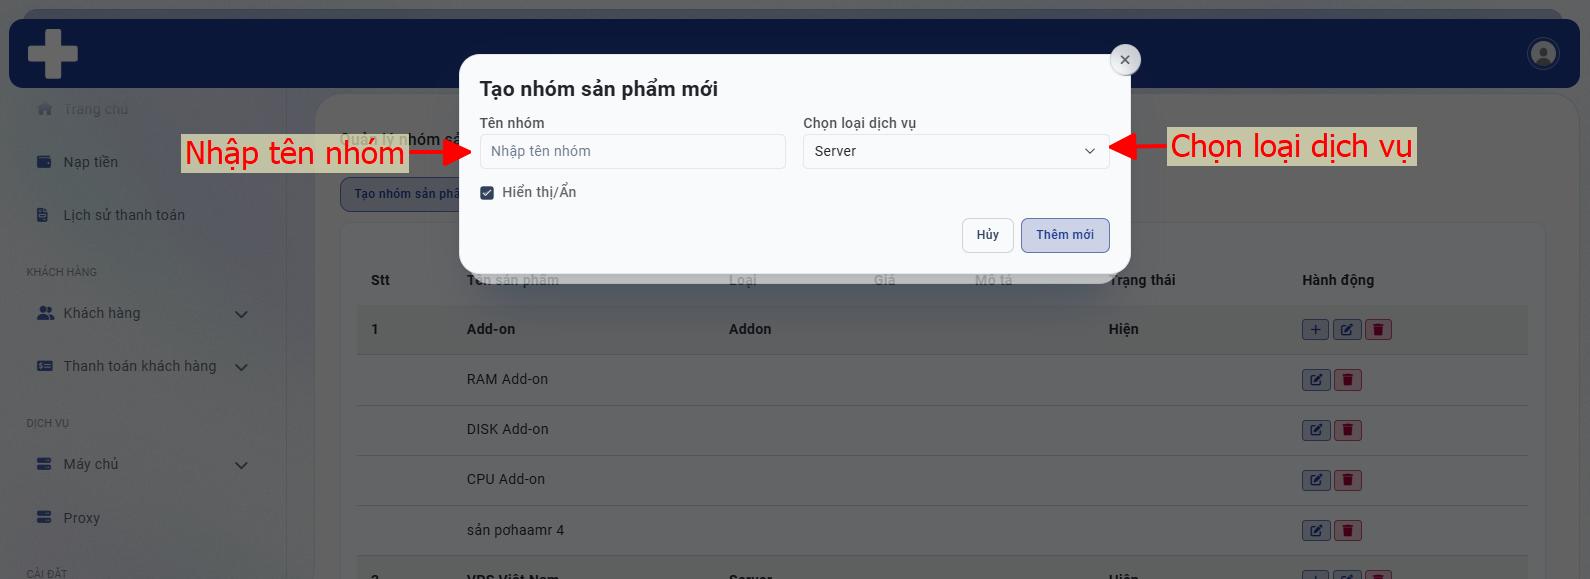Viewport: 1590px width, 579px height.
Task: Click the CPU Add-on row text
Action: (x=506, y=479)
